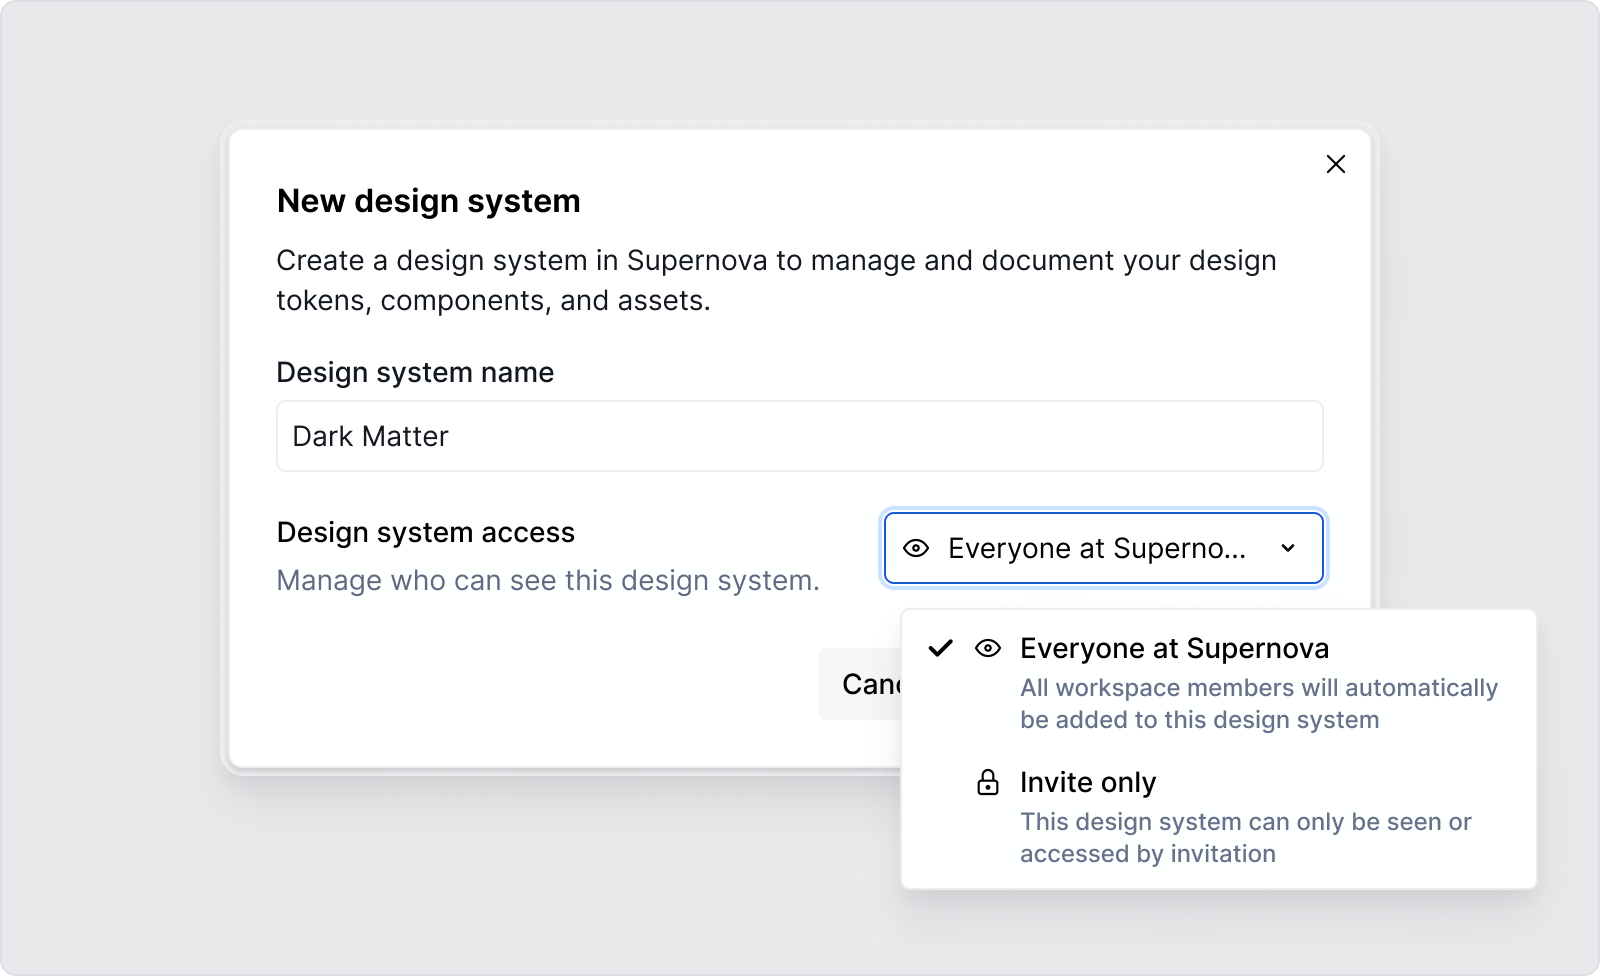The width and height of the screenshot is (1600, 976).
Task: Click the padlock indicating restricted access
Action: (987, 782)
